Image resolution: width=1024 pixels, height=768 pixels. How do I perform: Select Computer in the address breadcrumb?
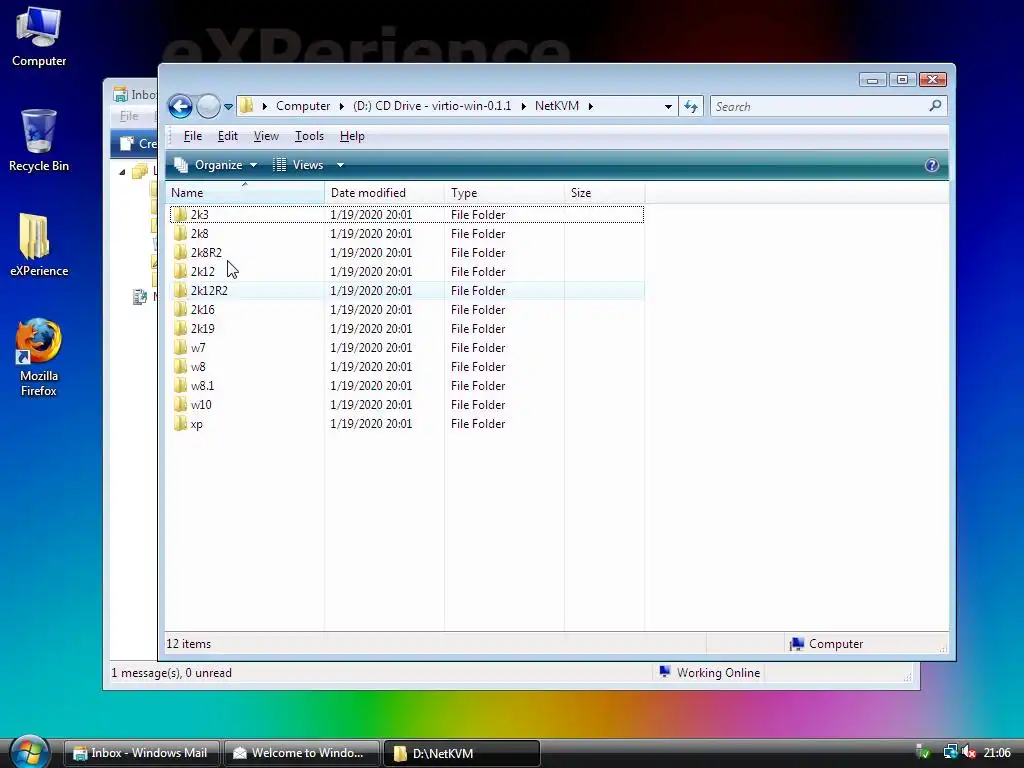click(x=303, y=106)
